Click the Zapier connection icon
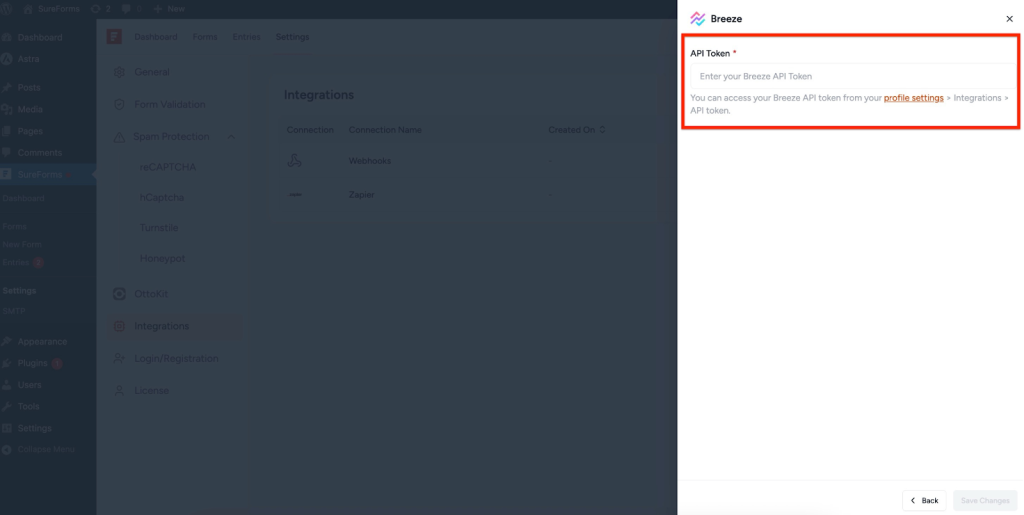 pos(295,195)
